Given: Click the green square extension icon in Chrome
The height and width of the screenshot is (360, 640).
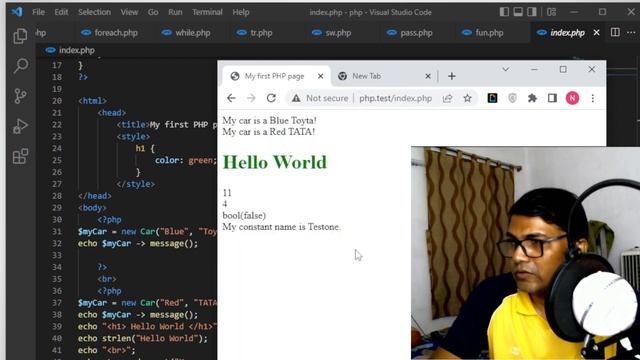Looking at the screenshot, I should [492, 98].
